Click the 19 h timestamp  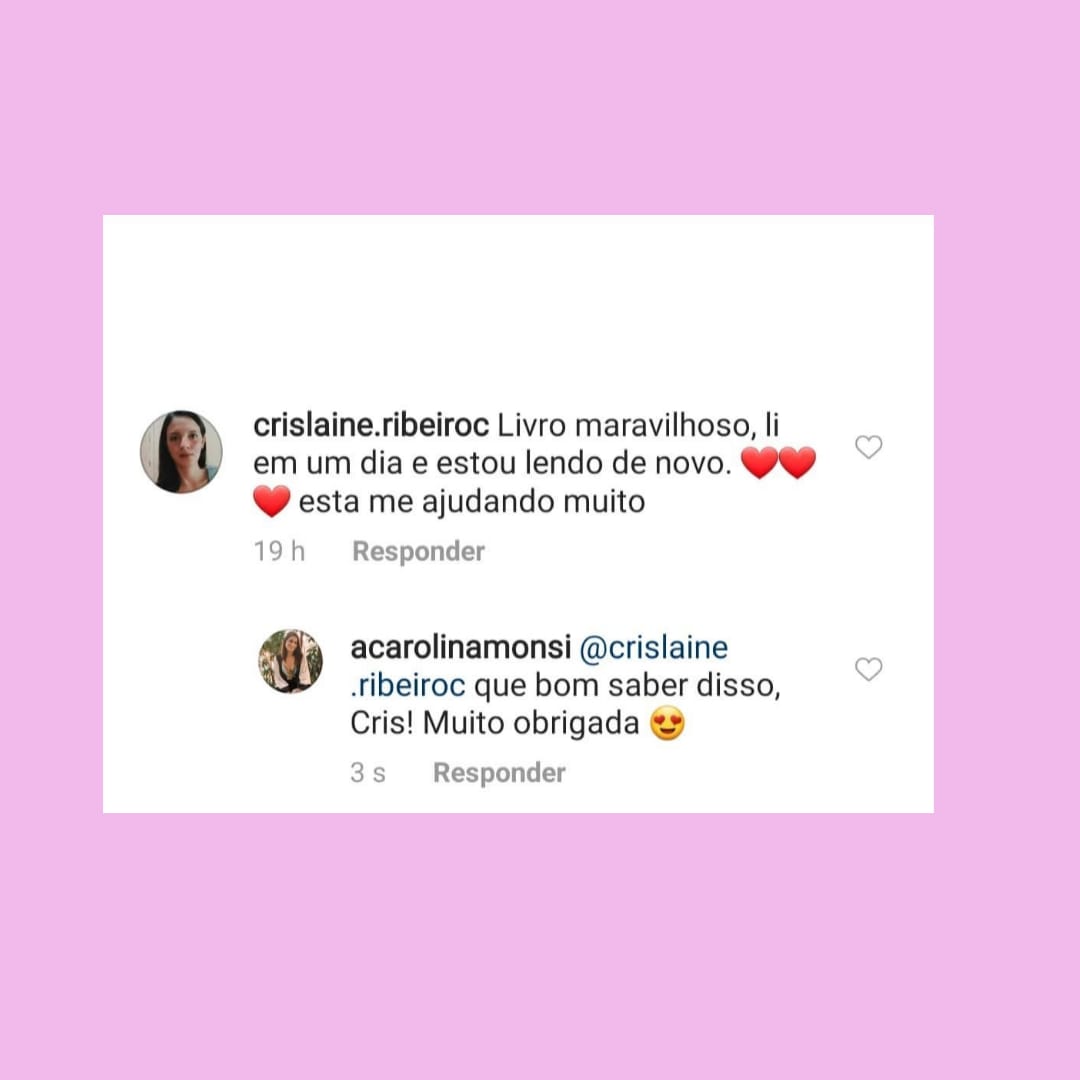279,552
